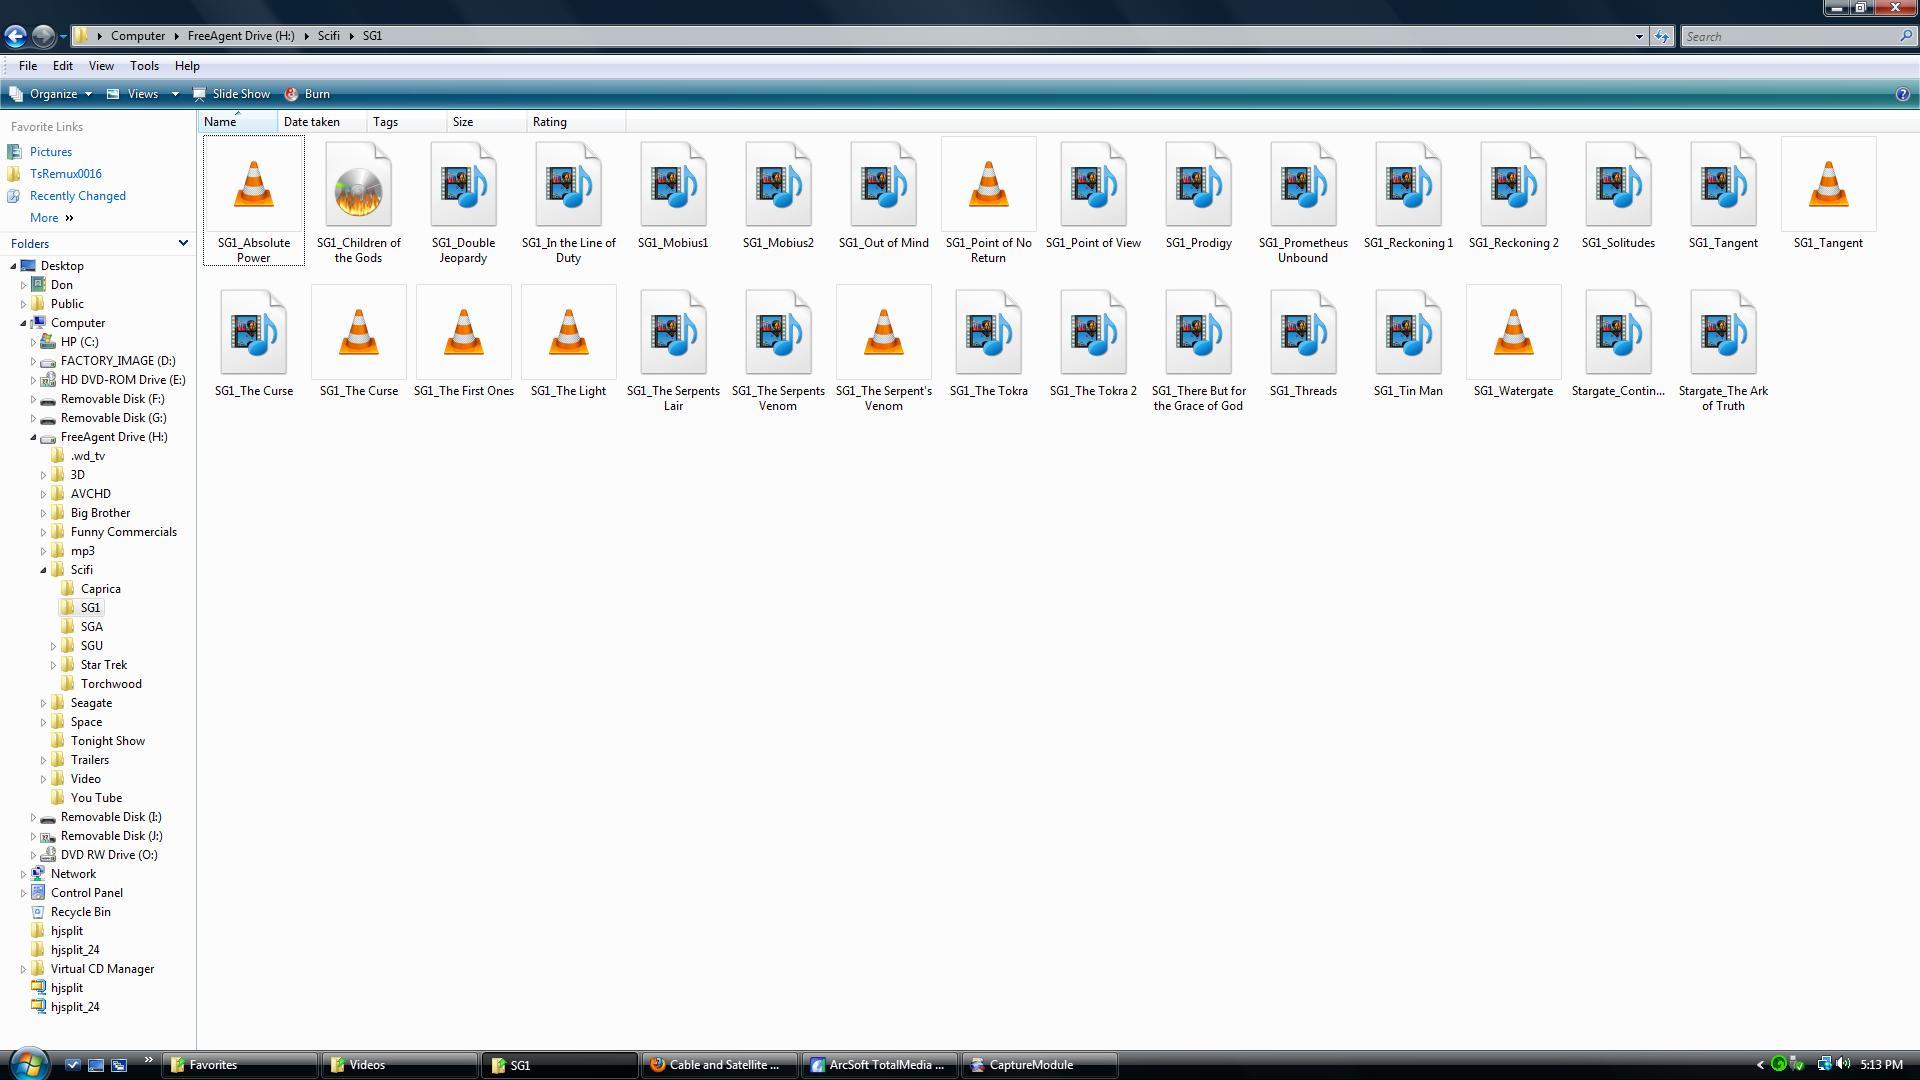Open the Tools menu
1920x1080 pixels.
[x=144, y=66]
